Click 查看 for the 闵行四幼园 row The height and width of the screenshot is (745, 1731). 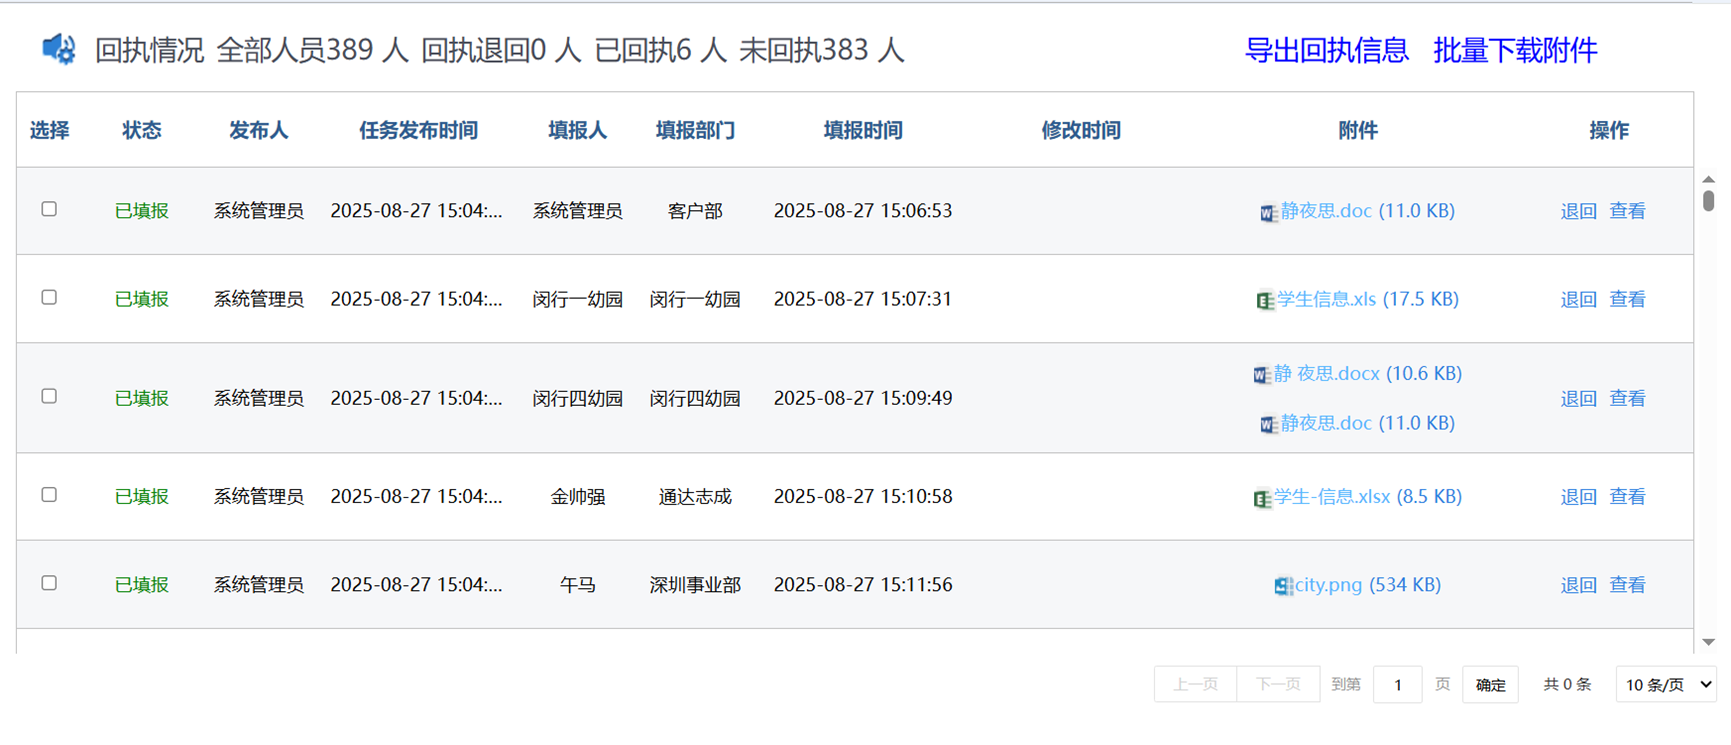[1627, 398]
